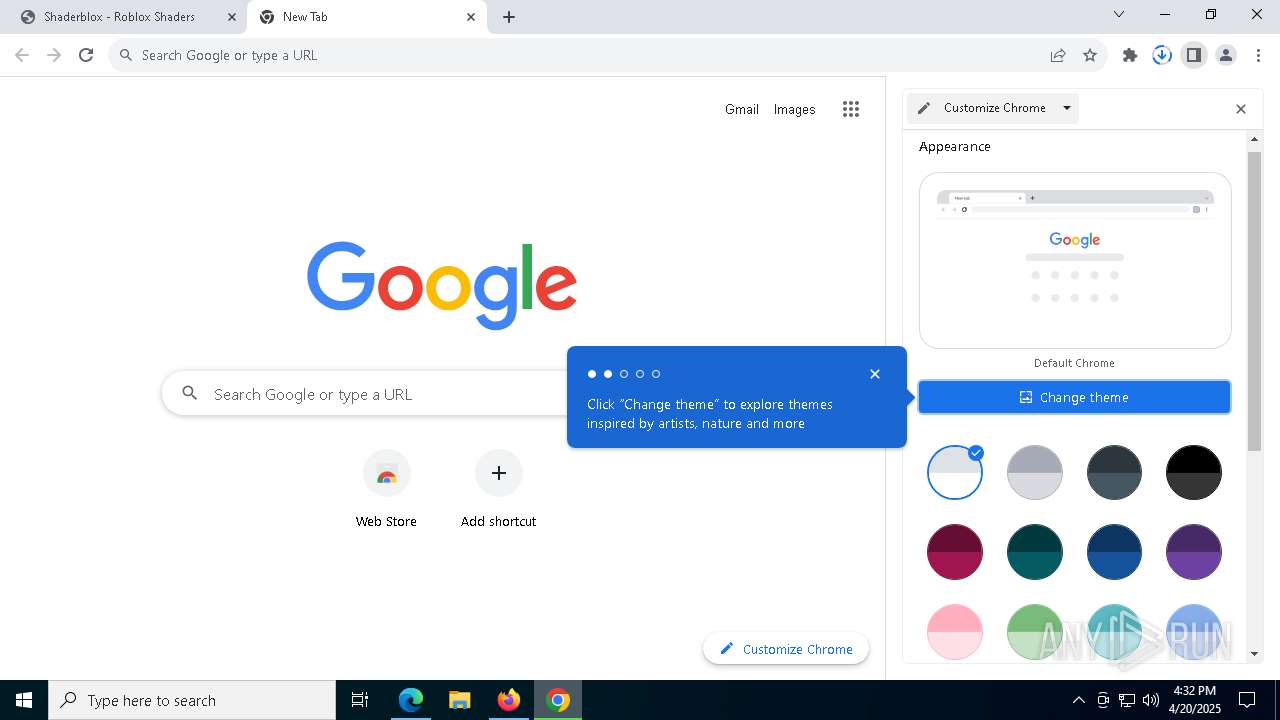1280x720 pixels.
Task: Click the Chrome taskbar icon
Action: pos(558,700)
